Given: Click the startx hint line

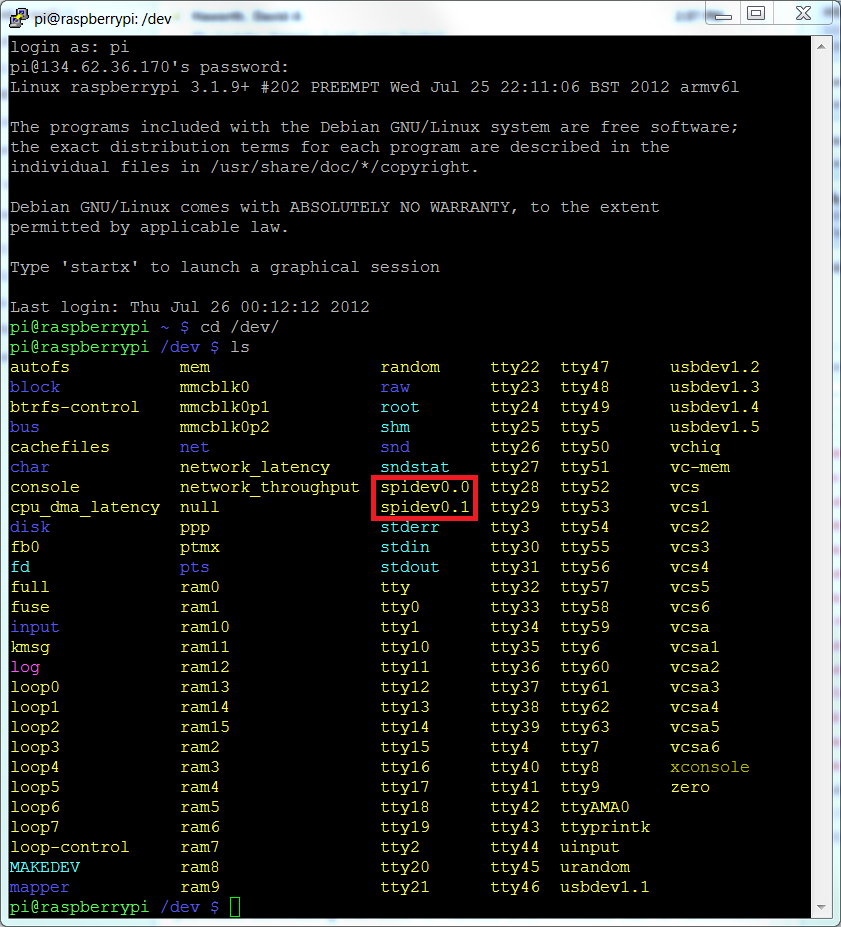Looking at the screenshot, I should 225,267.
